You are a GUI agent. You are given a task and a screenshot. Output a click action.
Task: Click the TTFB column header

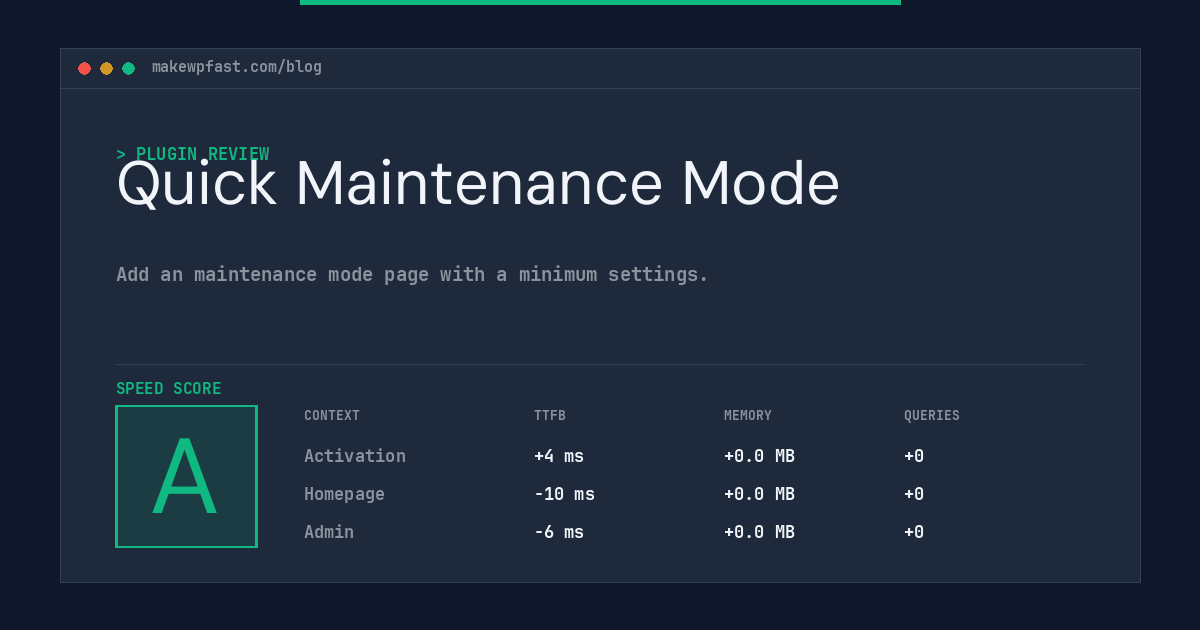click(550, 416)
